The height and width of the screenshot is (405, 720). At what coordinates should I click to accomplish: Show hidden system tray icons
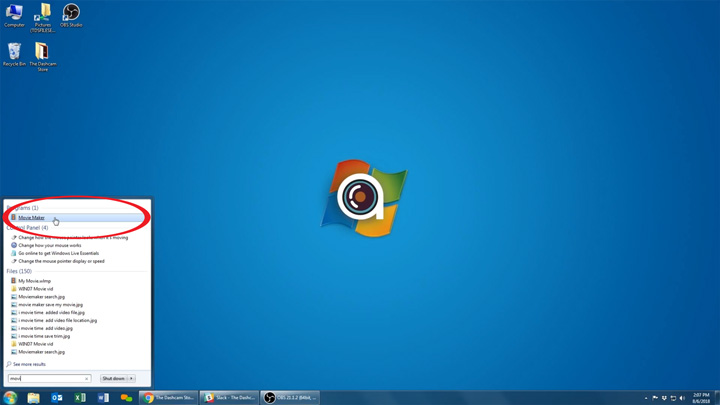646,398
